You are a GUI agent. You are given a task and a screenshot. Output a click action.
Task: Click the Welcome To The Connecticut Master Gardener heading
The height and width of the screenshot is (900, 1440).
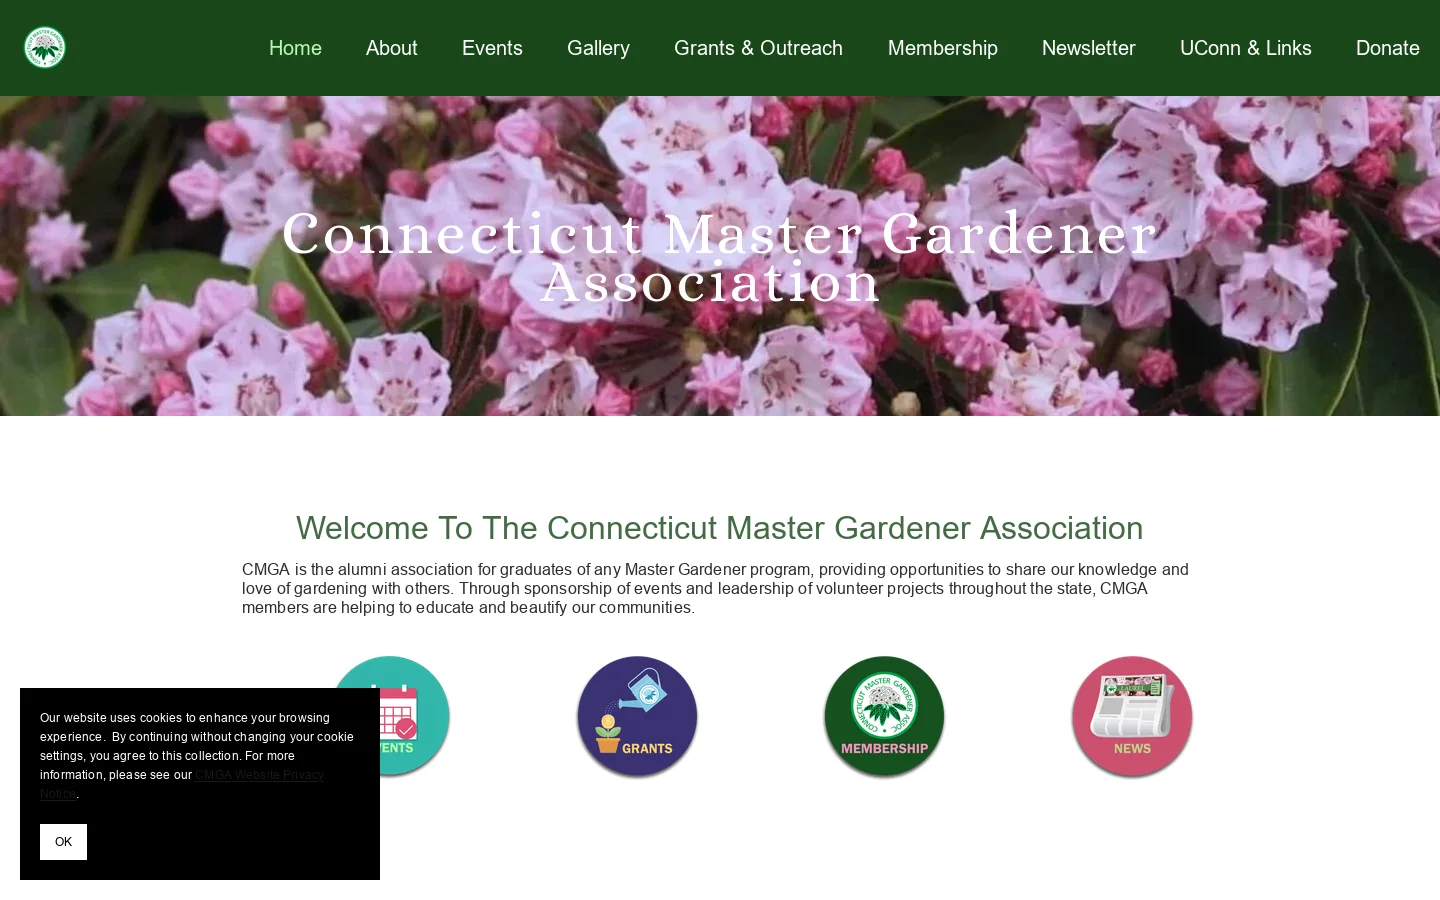point(719,528)
